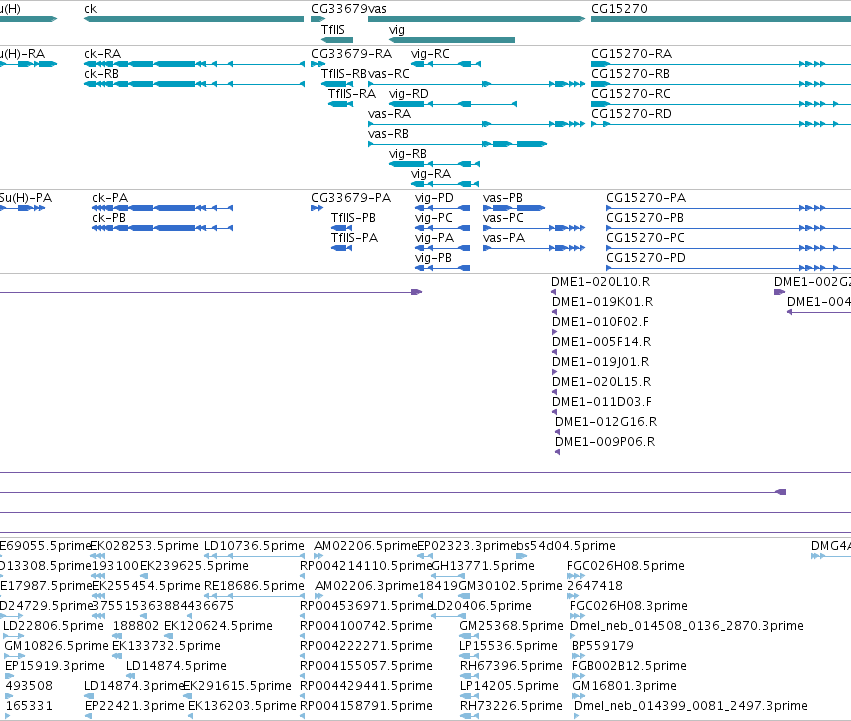
Task: Select protein label 'vas-PB'
Action: click(x=503, y=198)
